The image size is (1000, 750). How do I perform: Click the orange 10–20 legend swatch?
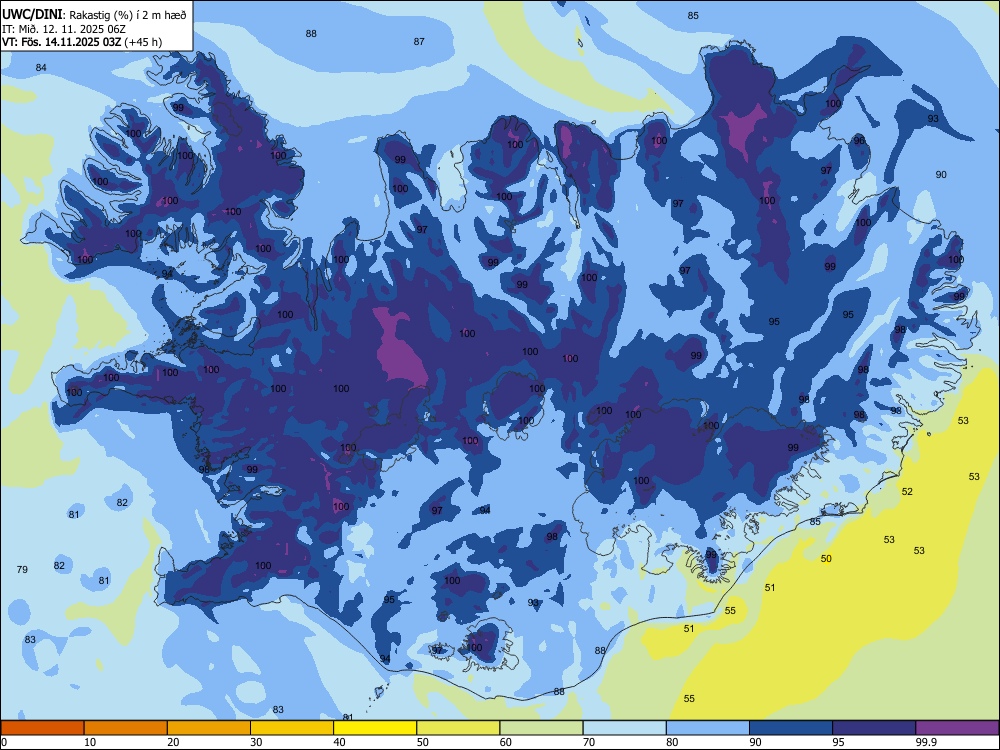(x=126, y=728)
